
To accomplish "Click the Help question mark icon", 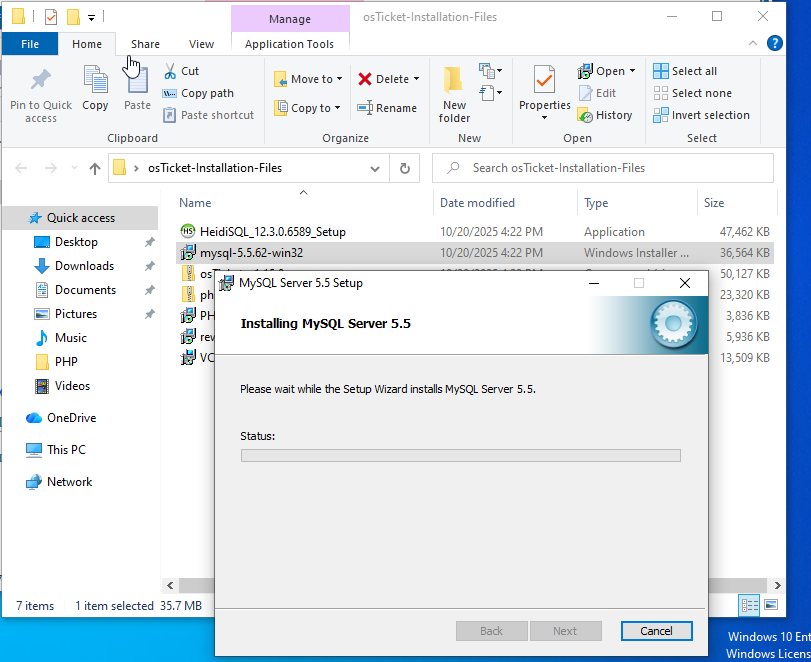I will 774,43.
